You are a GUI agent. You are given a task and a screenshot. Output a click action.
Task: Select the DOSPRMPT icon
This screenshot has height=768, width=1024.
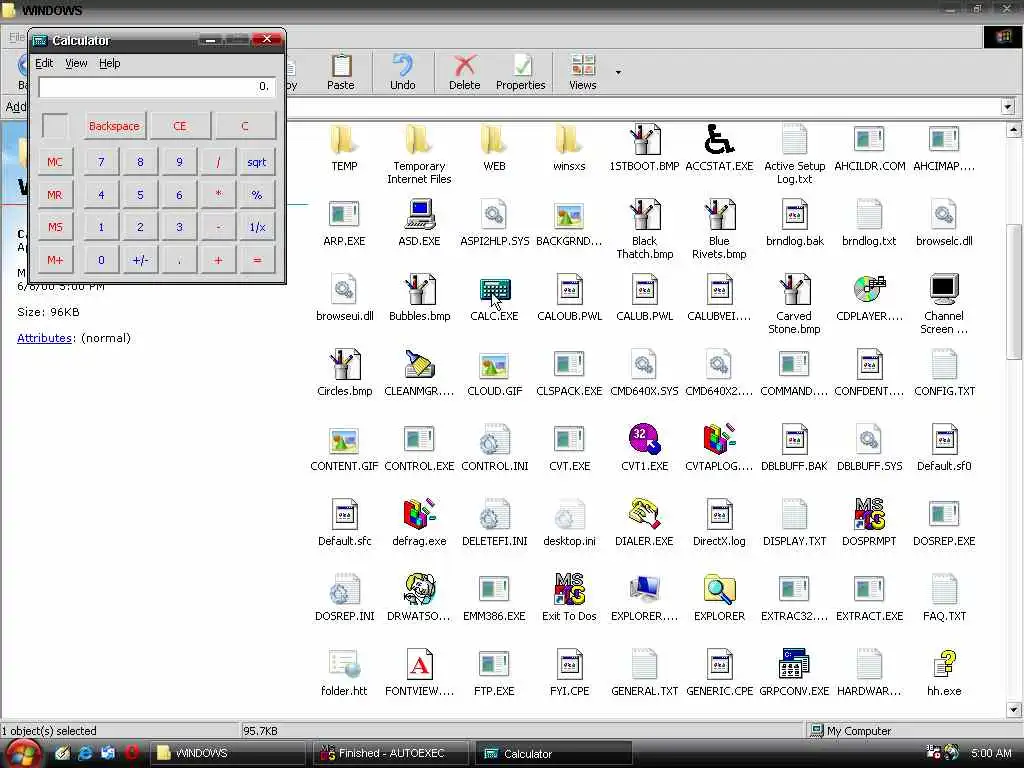[x=869, y=515]
